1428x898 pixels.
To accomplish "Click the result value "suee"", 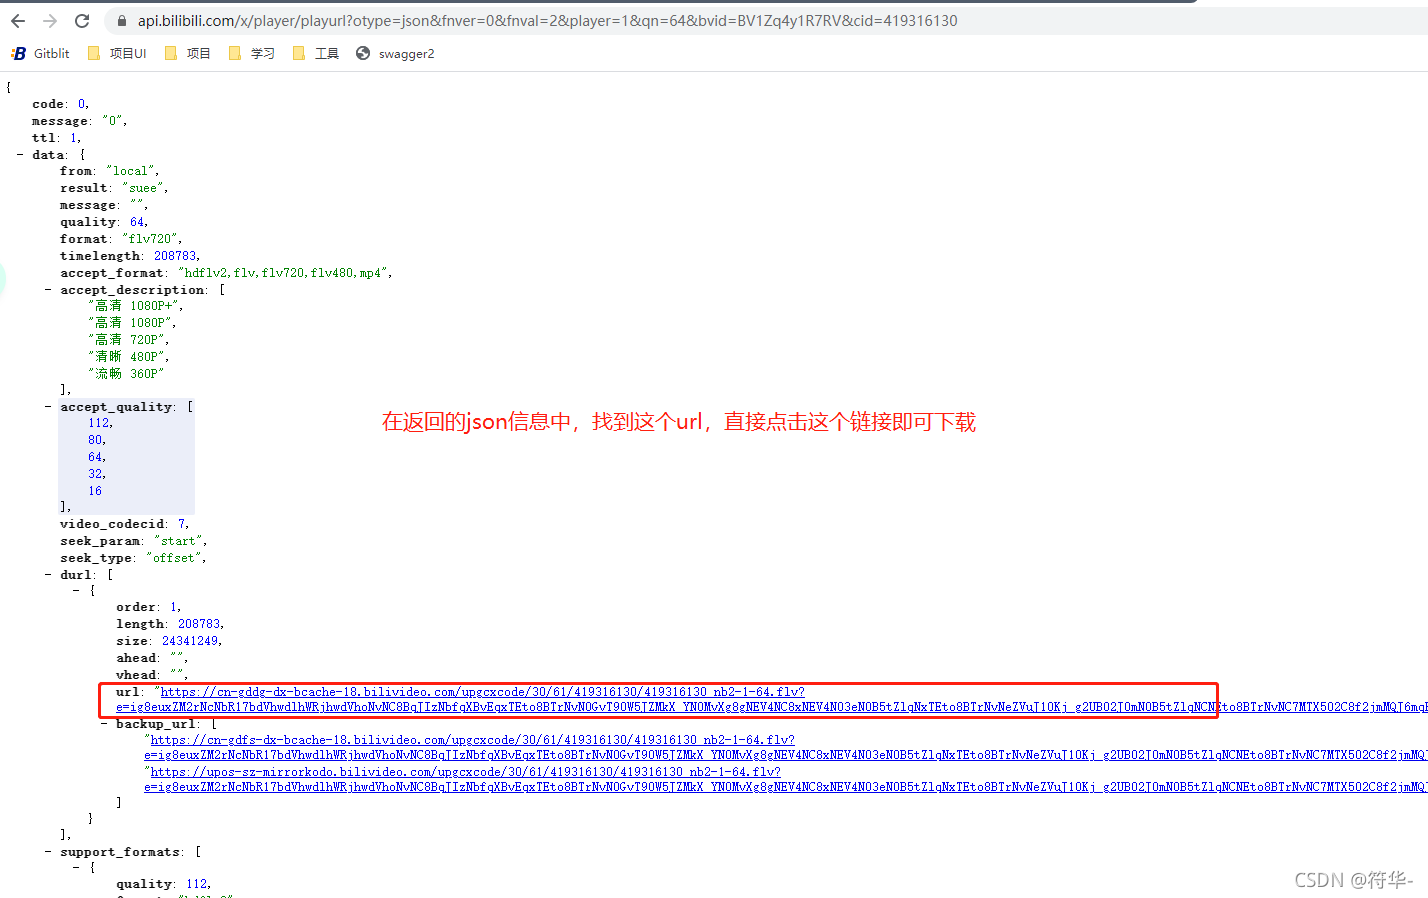I will (x=143, y=188).
